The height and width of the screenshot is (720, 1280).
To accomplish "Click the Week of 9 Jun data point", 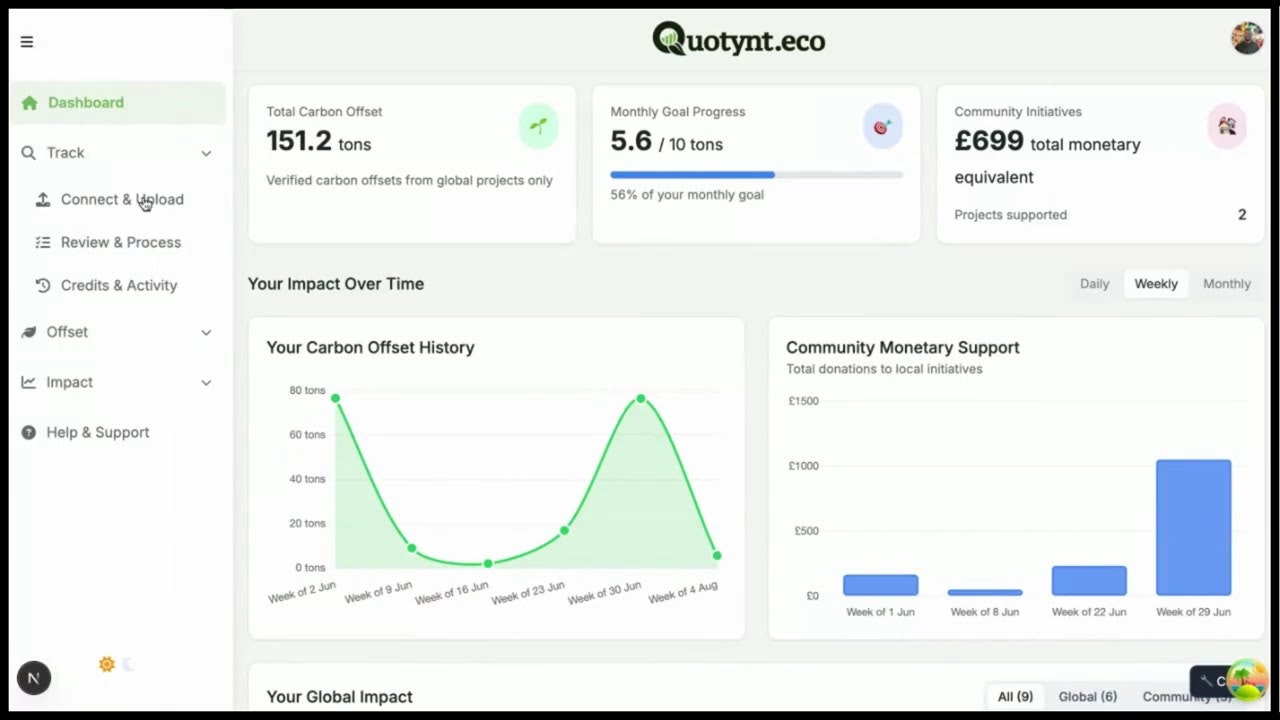I will point(412,548).
